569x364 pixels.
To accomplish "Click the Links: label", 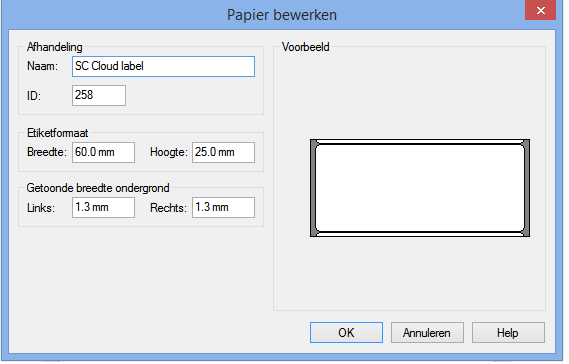I will [x=41, y=208].
